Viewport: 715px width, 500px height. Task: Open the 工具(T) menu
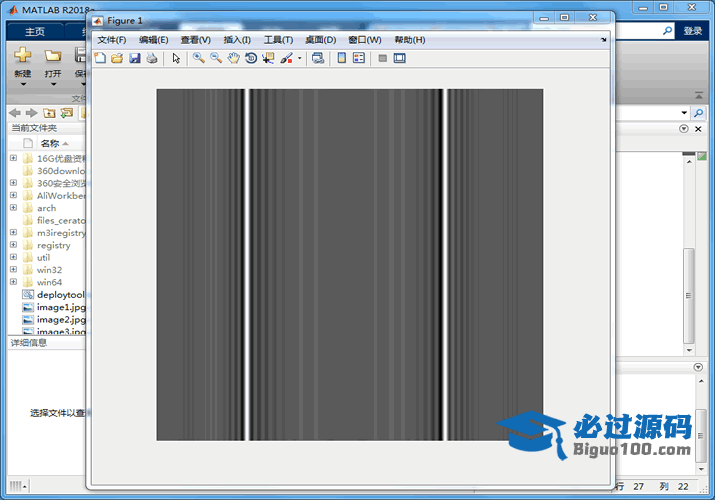click(278, 40)
